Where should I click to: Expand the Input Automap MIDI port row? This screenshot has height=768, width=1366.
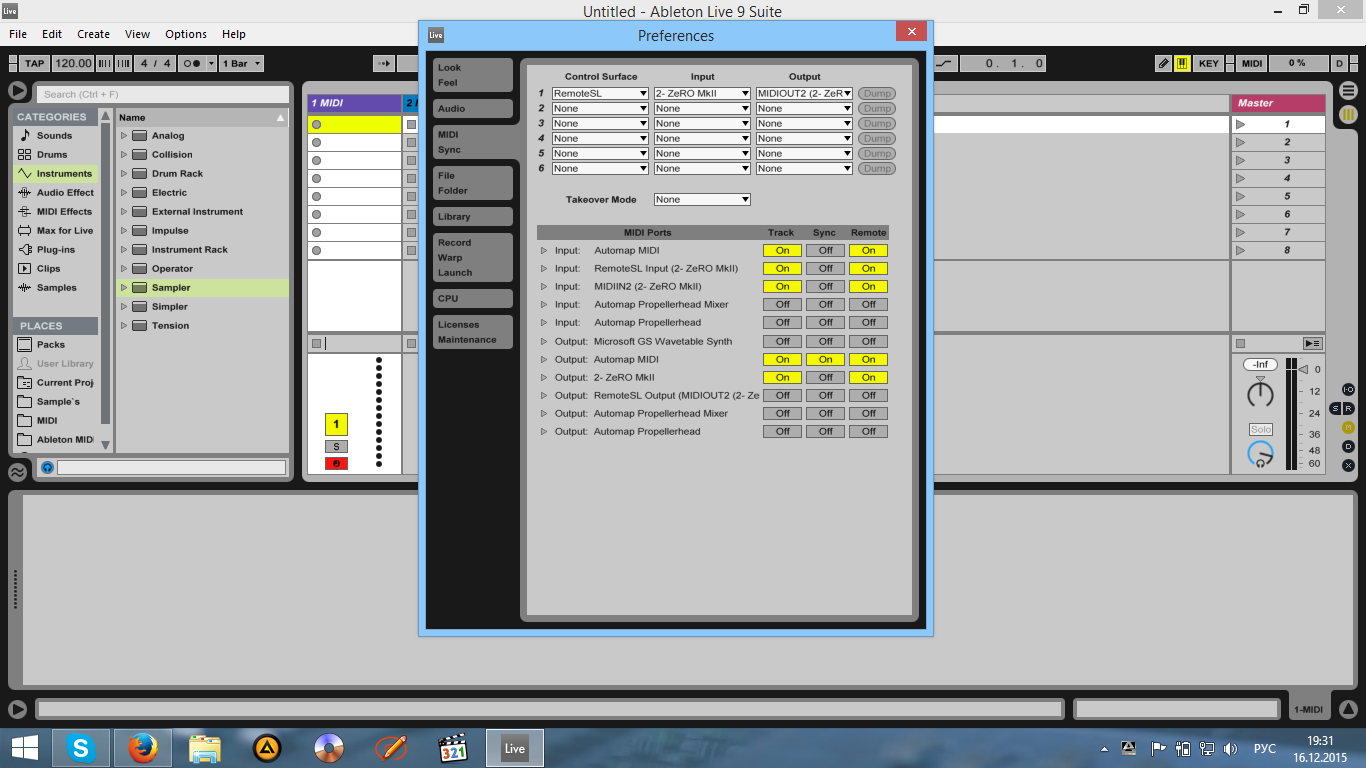pos(544,250)
